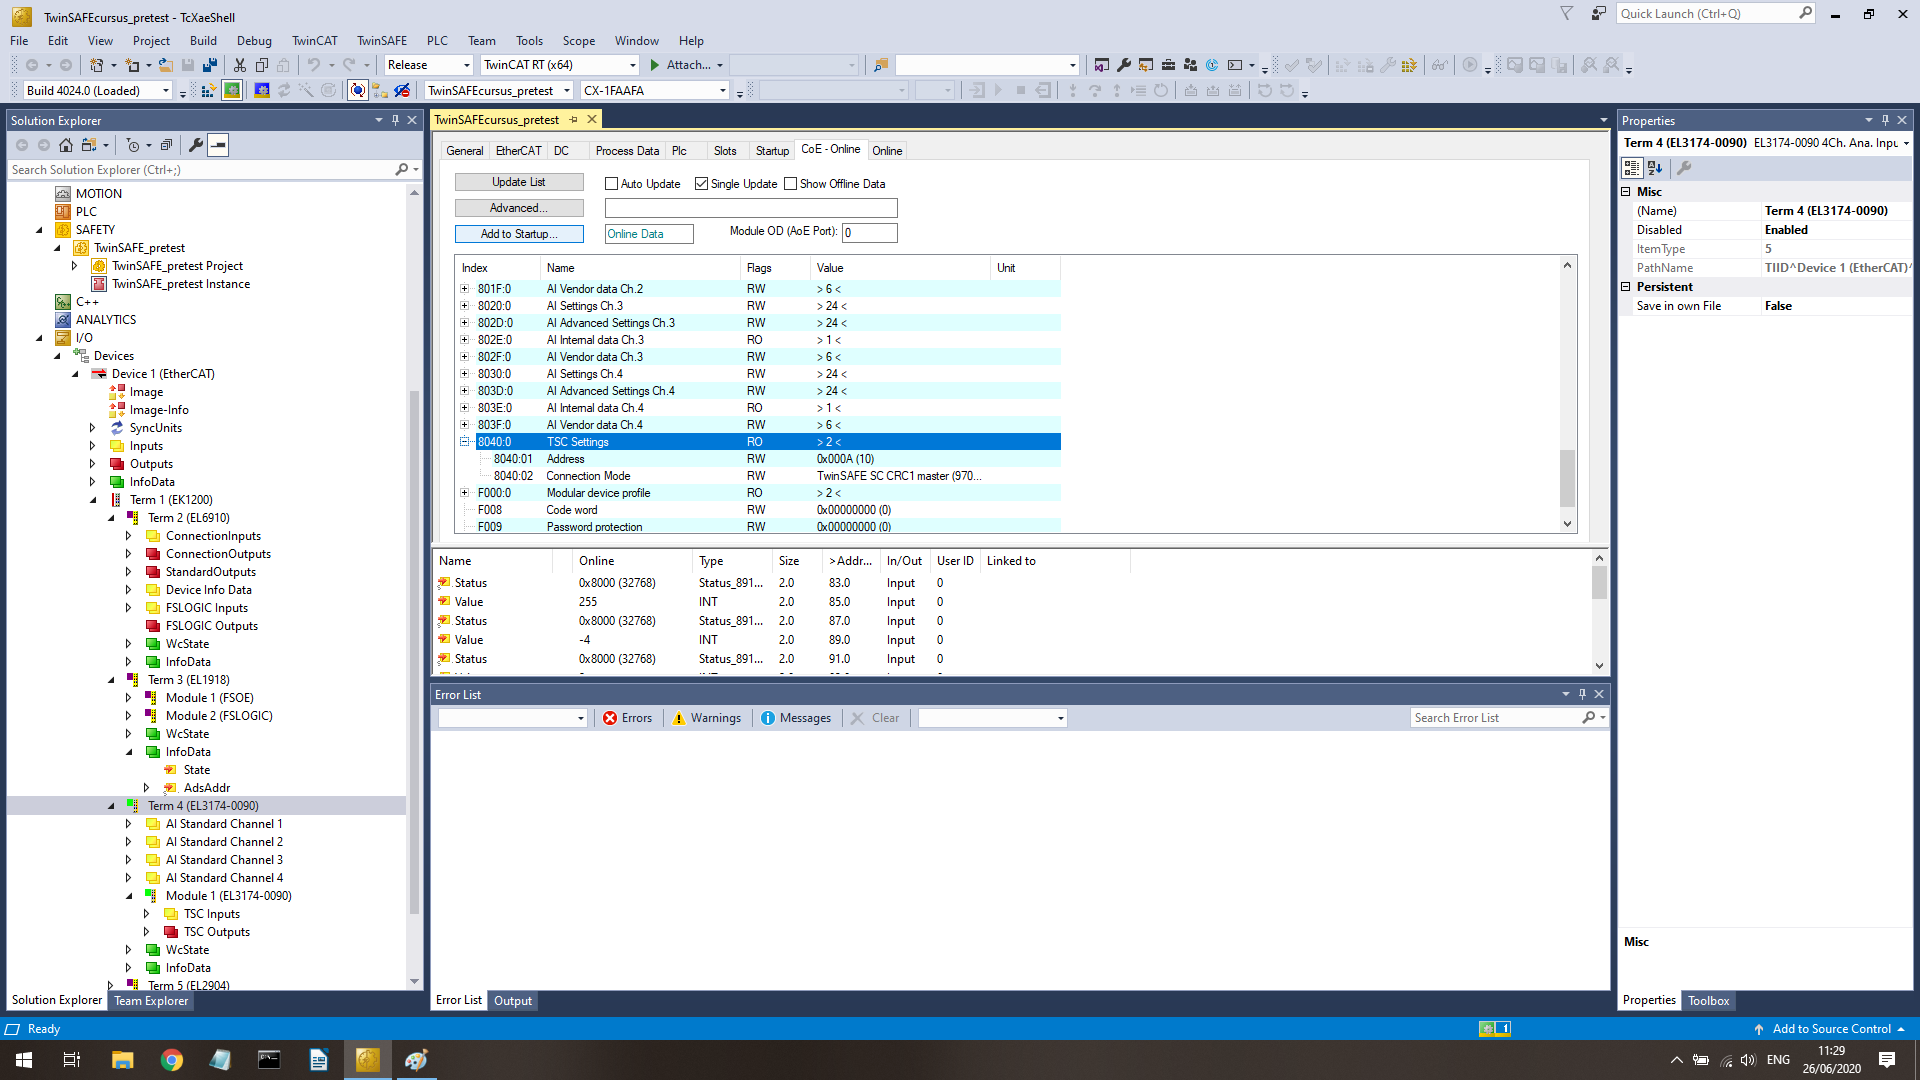Click the Properties wrench icon in Solution Explorer

196,145
